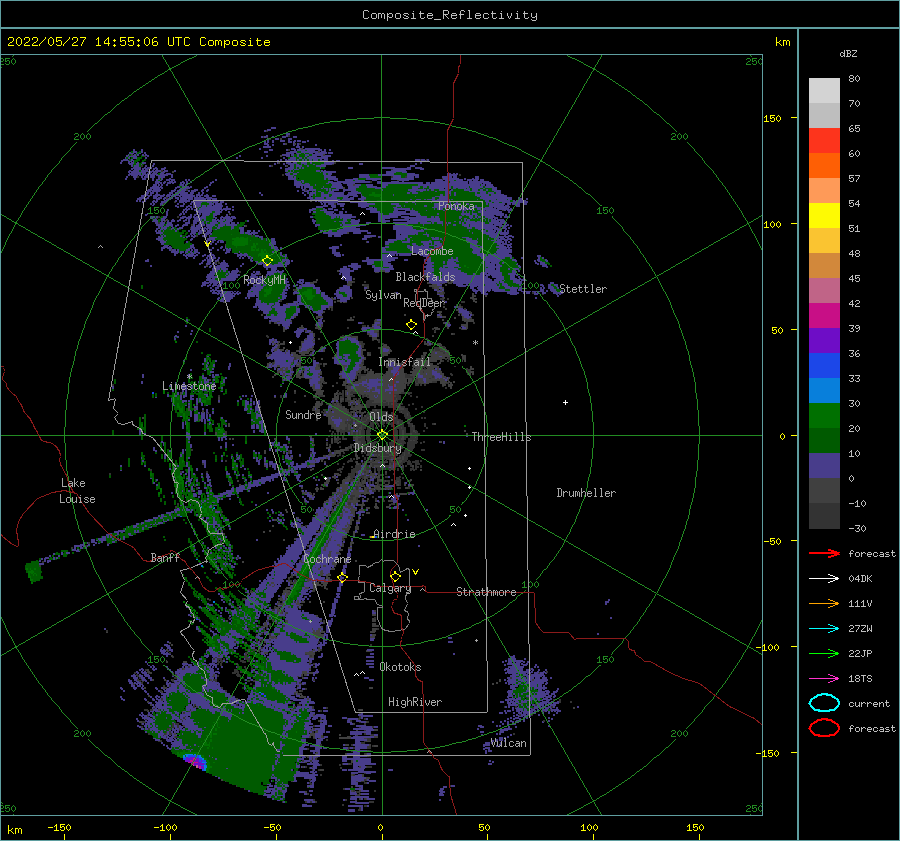Image resolution: width=900 pixels, height=841 pixels.
Task: Click the asterisk marker above Limestone
Action: [189, 377]
